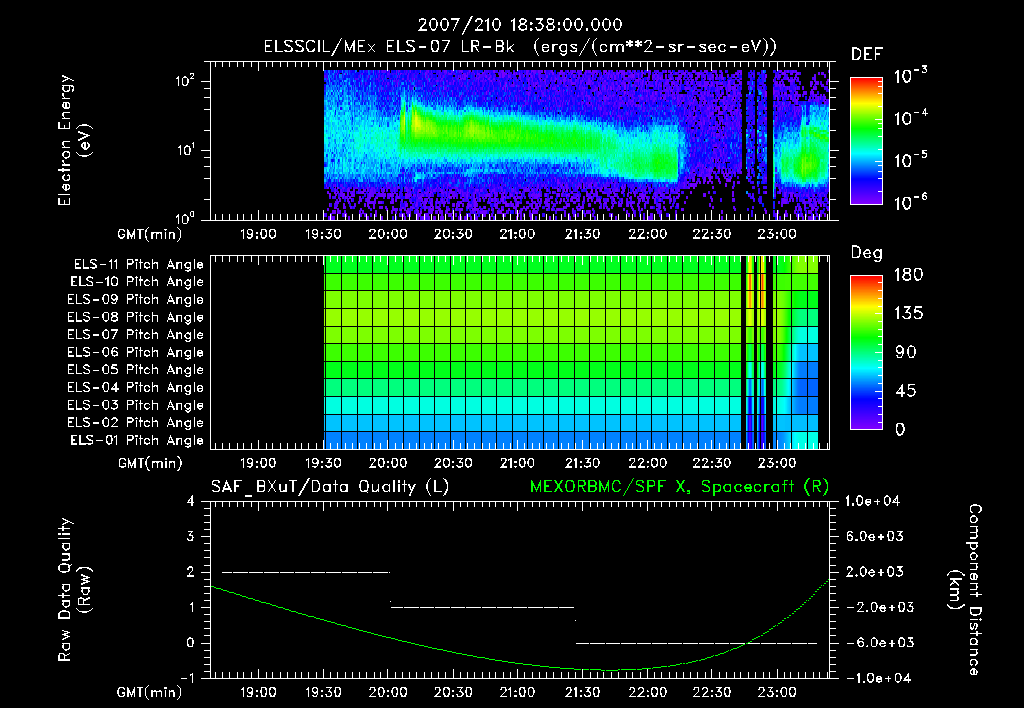Select the Component Distance (km) axis label

(965, 590)
